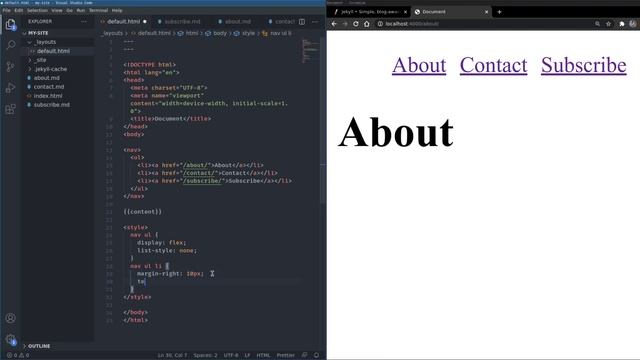The image size is (640, 360).
Task: Reload the browser page
Action: pos(356,24)
